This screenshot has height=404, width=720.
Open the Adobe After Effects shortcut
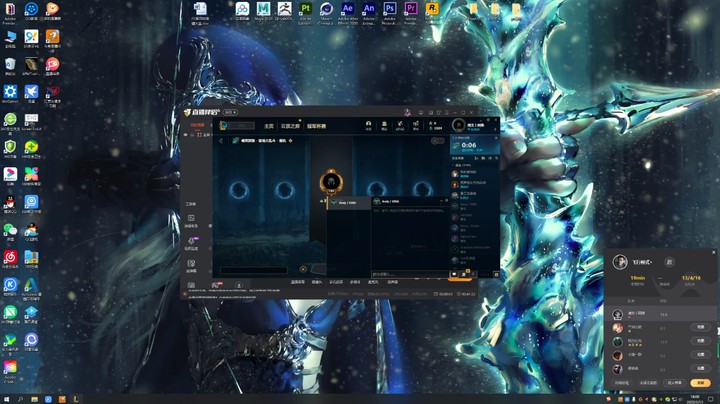point(348,9)
